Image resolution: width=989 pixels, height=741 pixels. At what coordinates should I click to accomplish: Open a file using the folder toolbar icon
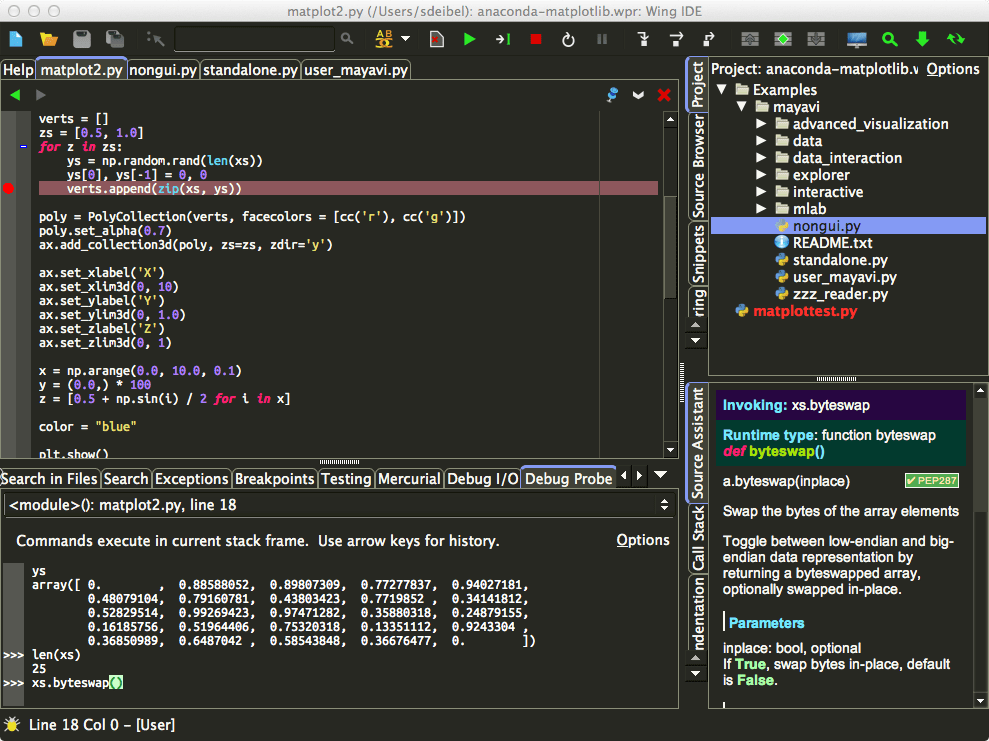click(48, 37)
